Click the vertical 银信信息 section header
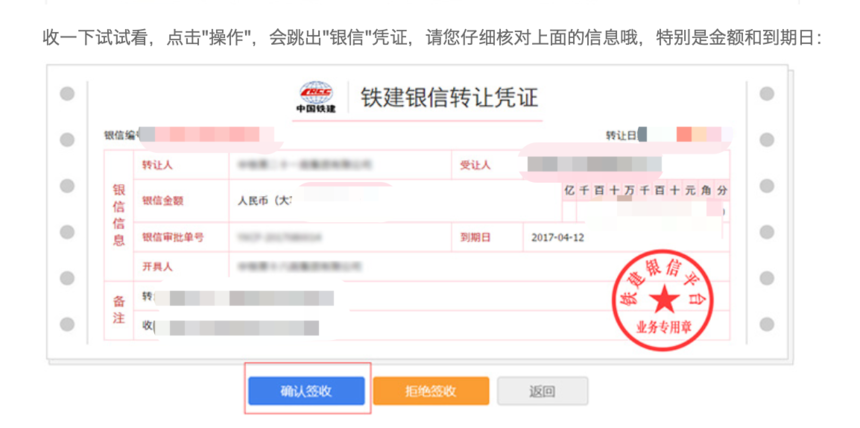The height and width of the screenshot is (428, 860). (x=118, y=214)
